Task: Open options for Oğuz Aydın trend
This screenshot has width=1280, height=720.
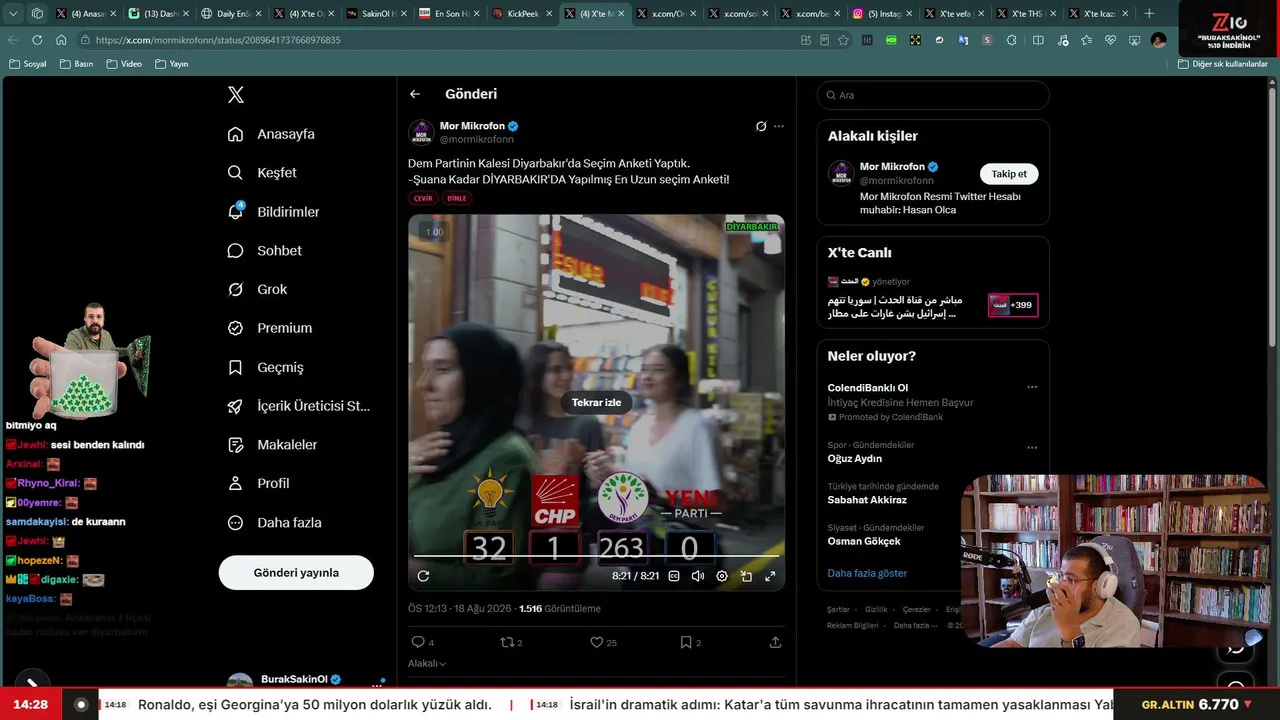Action: 1032,447
